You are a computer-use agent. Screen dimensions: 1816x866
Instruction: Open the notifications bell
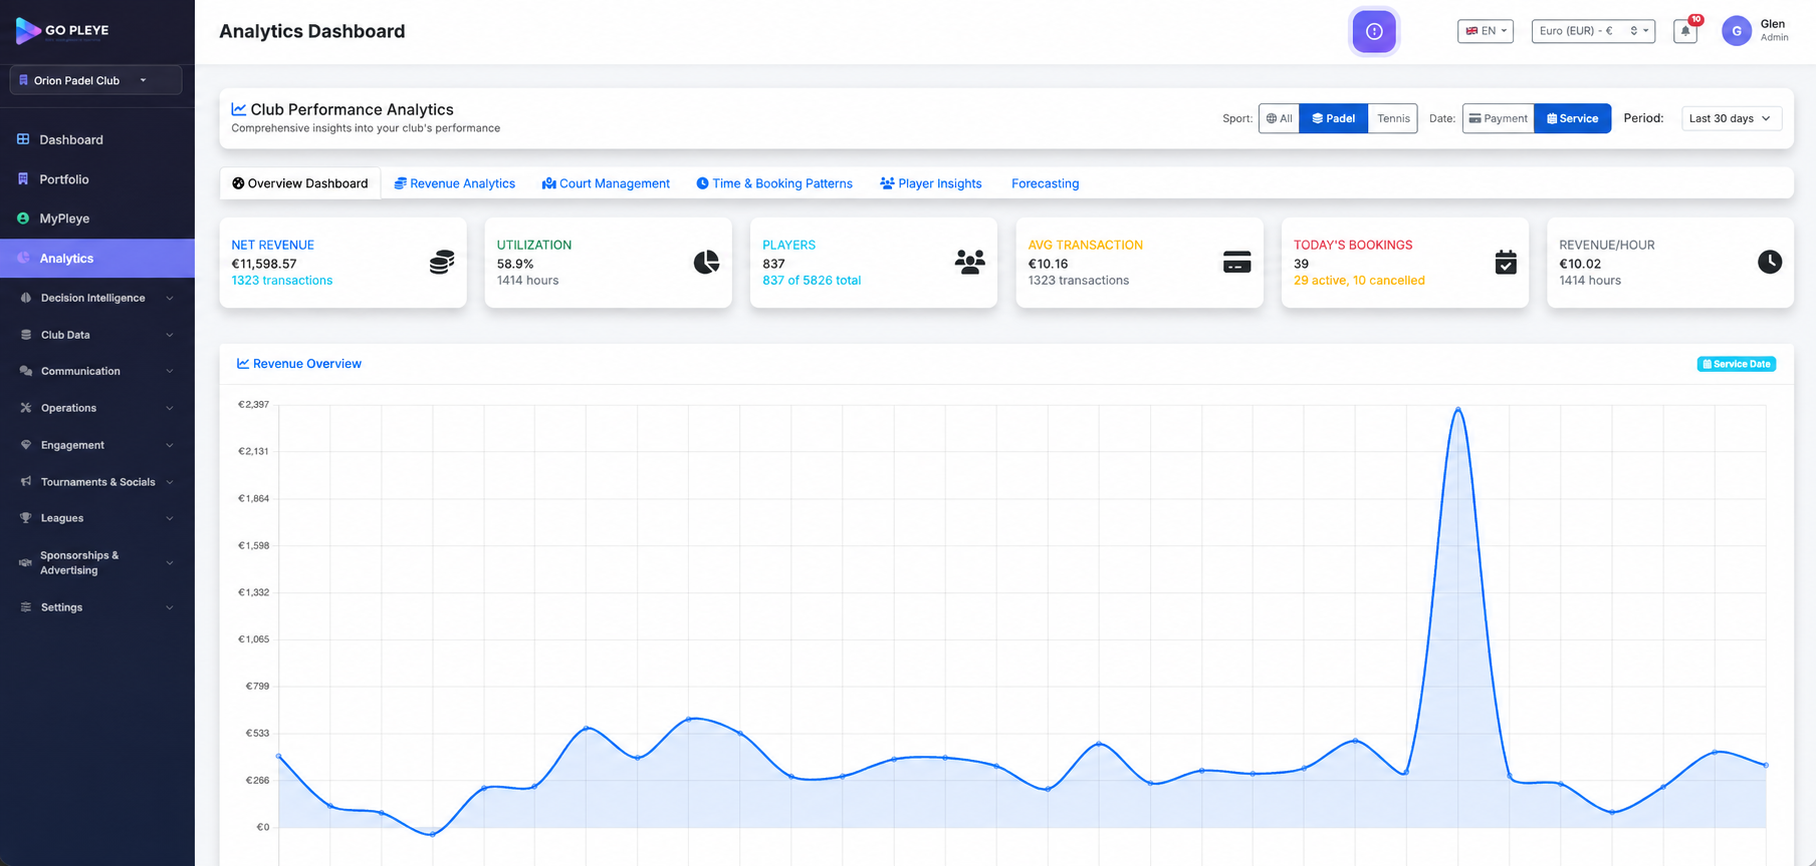click(x=1685, y=31)
